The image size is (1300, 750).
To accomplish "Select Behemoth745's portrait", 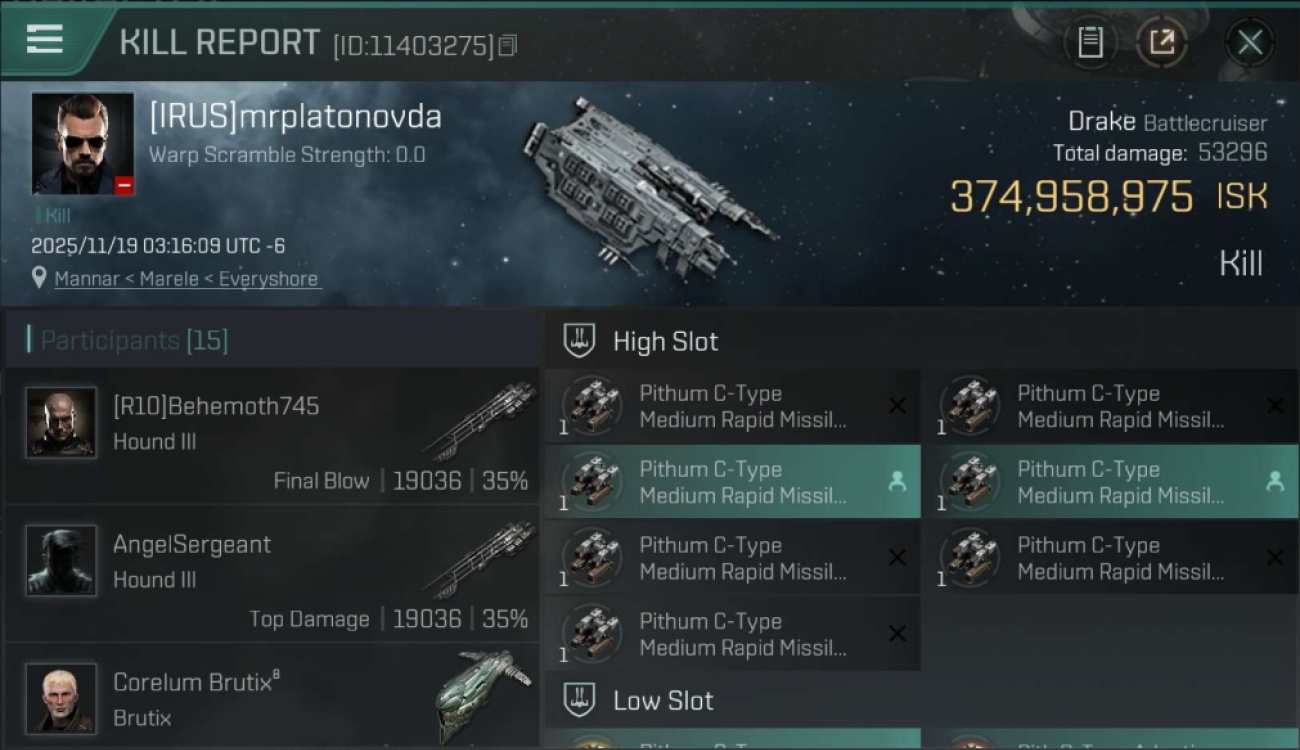I will coord(61,422).
